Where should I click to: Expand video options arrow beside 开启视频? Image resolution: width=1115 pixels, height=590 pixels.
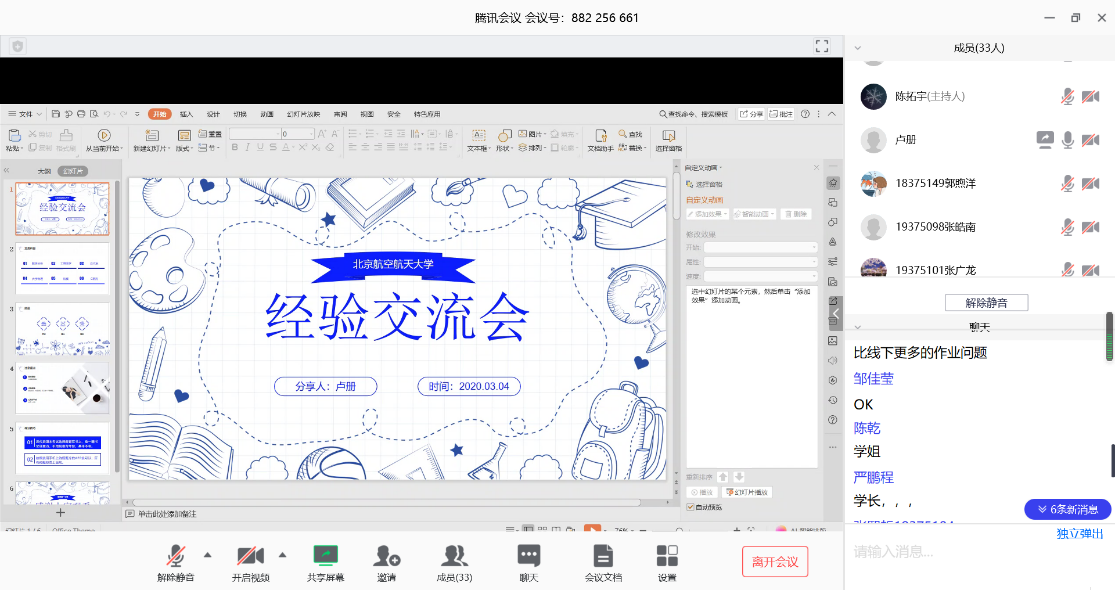[282, 554]
